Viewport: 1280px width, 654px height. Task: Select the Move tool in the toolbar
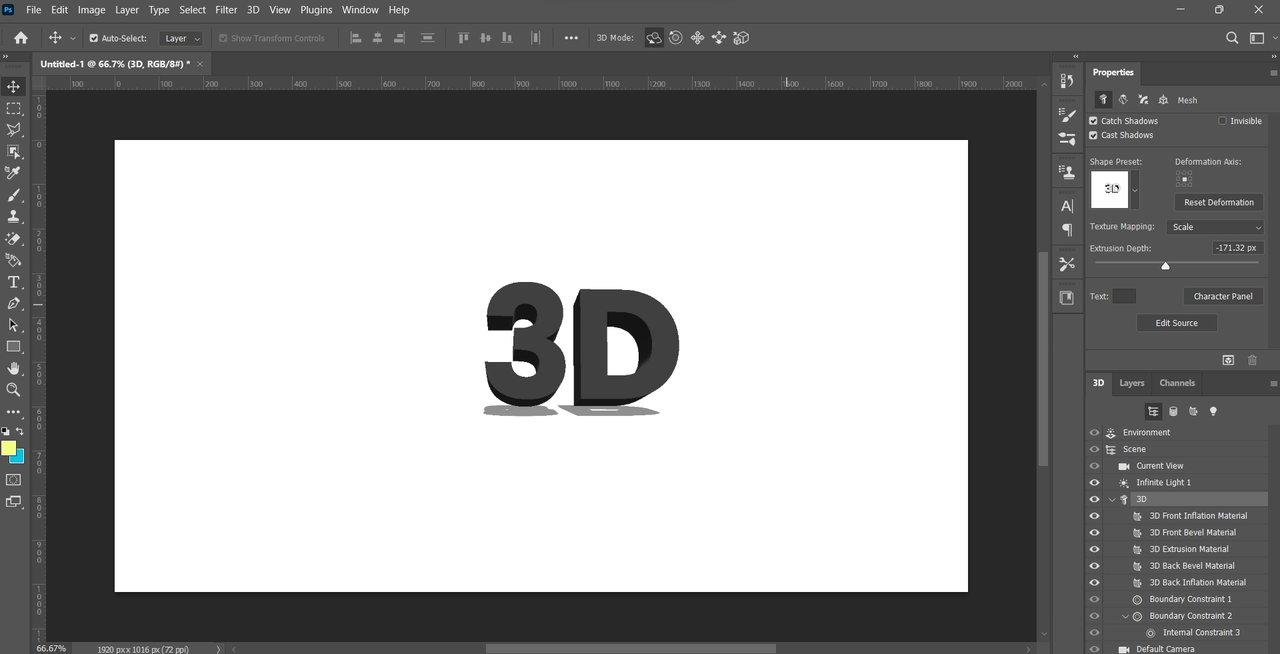[x=14, y=87]
